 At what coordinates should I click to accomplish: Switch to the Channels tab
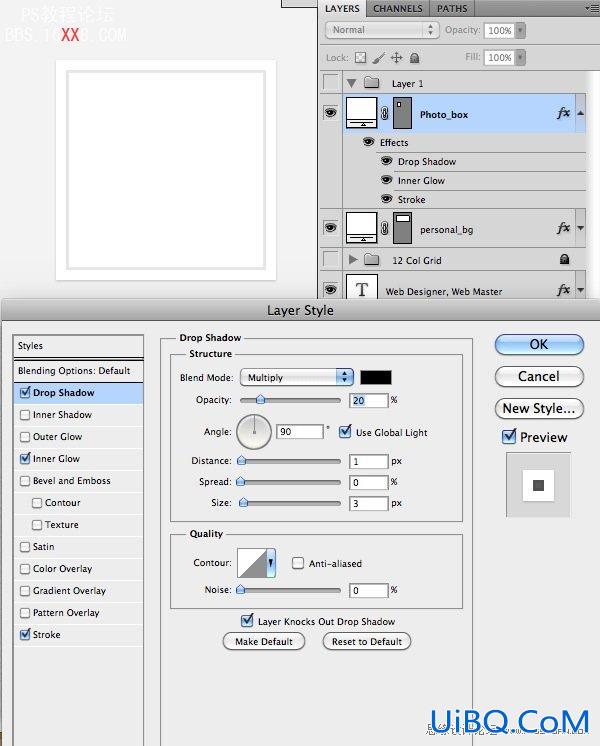click(x=398, y=9)
